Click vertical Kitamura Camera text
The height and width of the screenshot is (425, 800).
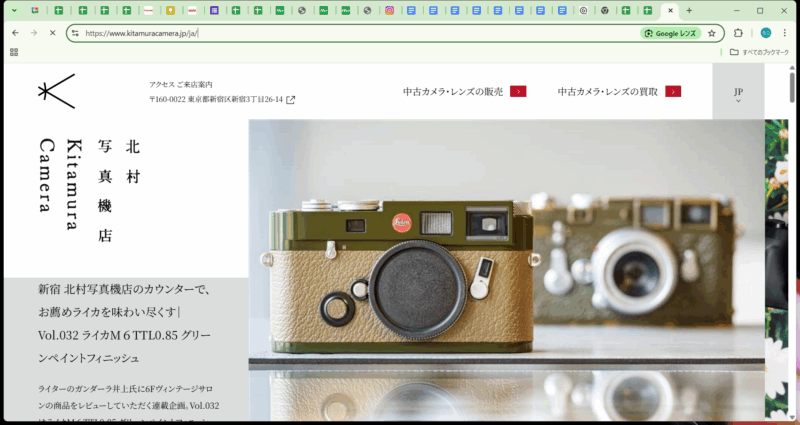[60, 184]
